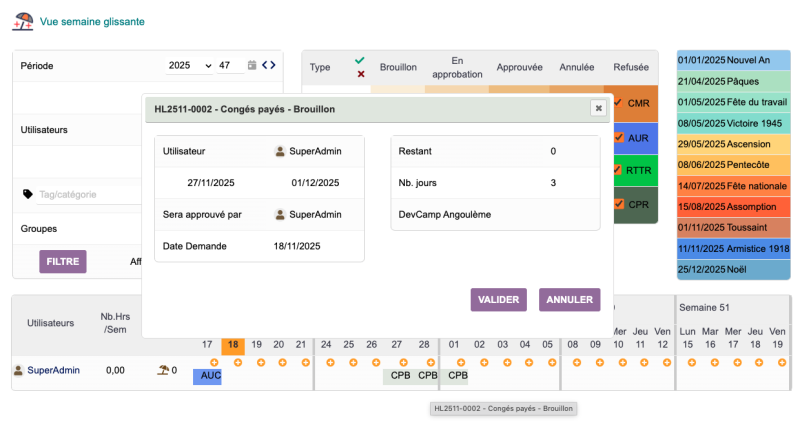Disable the RTTR leave type checkbox
Screen dimensions: 800x440
click(618, 170)
